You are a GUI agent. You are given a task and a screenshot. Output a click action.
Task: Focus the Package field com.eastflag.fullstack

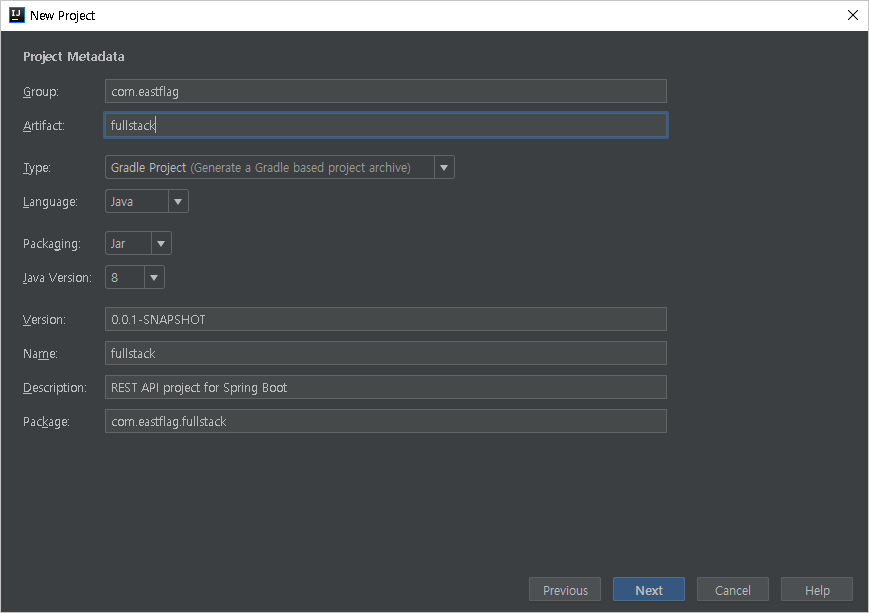click(386, 421)
